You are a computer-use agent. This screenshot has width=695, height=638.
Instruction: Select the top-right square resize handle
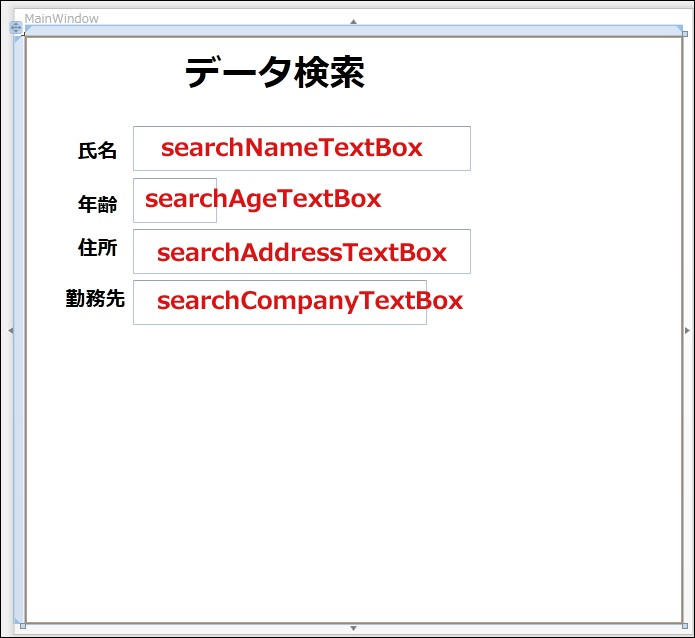click(x=685, y=34)
